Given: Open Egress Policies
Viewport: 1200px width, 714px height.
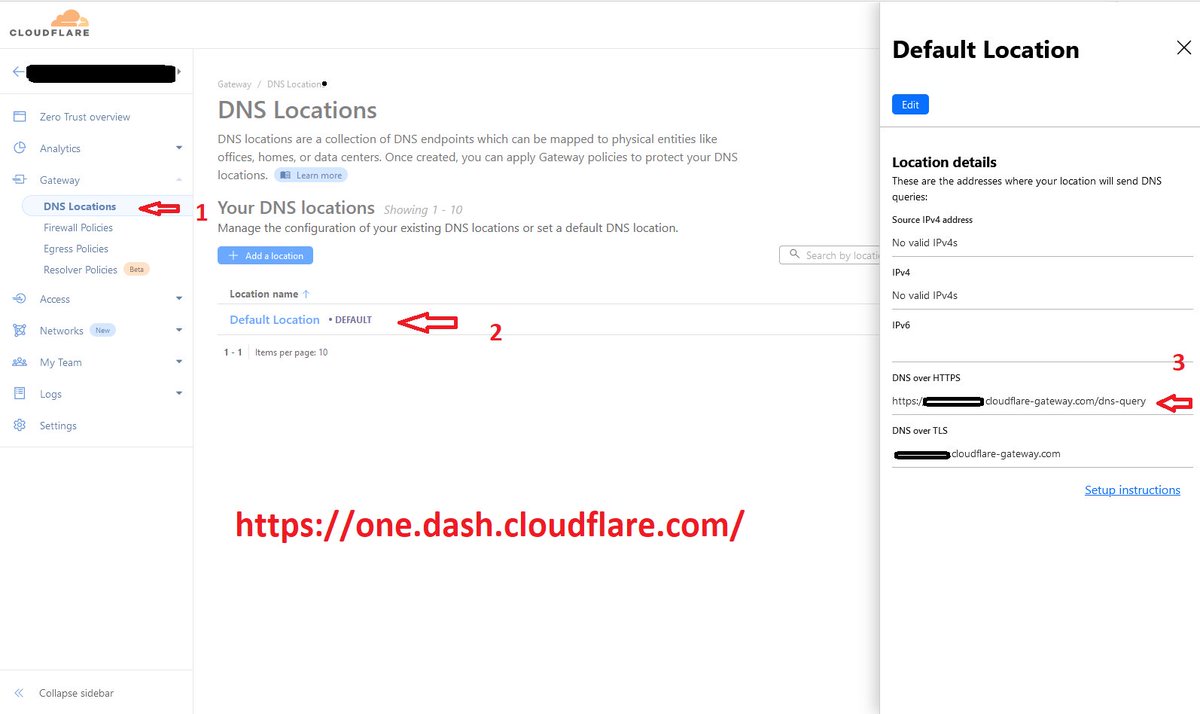Looking at the screenshot, I should (x=76, y=249).
